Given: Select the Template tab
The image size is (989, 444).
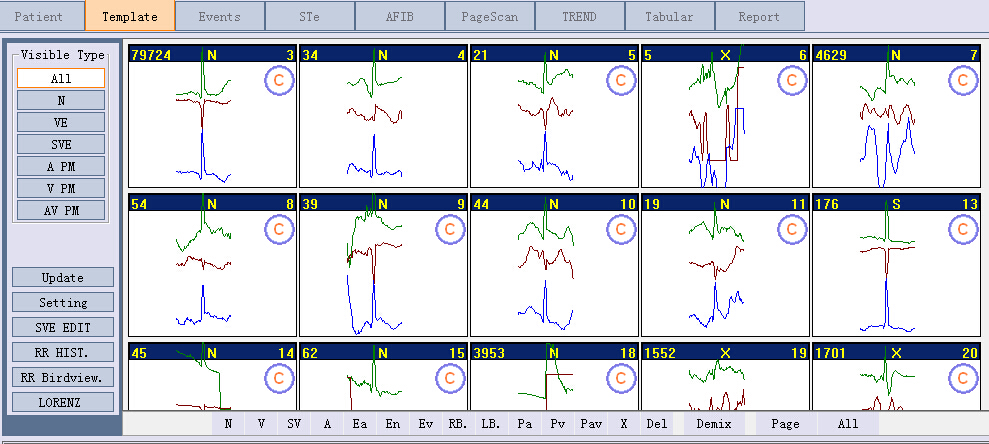Looking at the screenshot, I should pyautogui.click(x=130, y=16).
